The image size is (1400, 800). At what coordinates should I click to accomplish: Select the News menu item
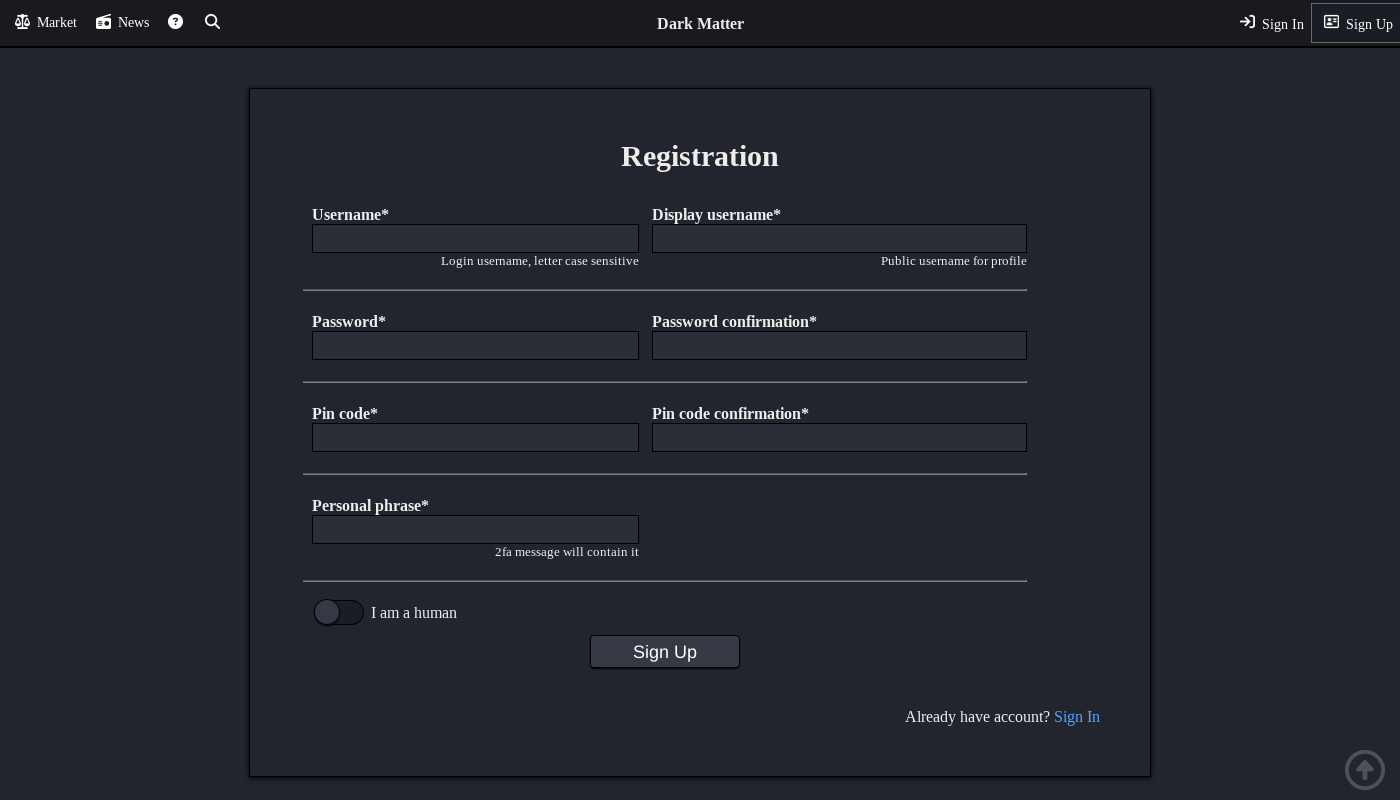point(133,22)
